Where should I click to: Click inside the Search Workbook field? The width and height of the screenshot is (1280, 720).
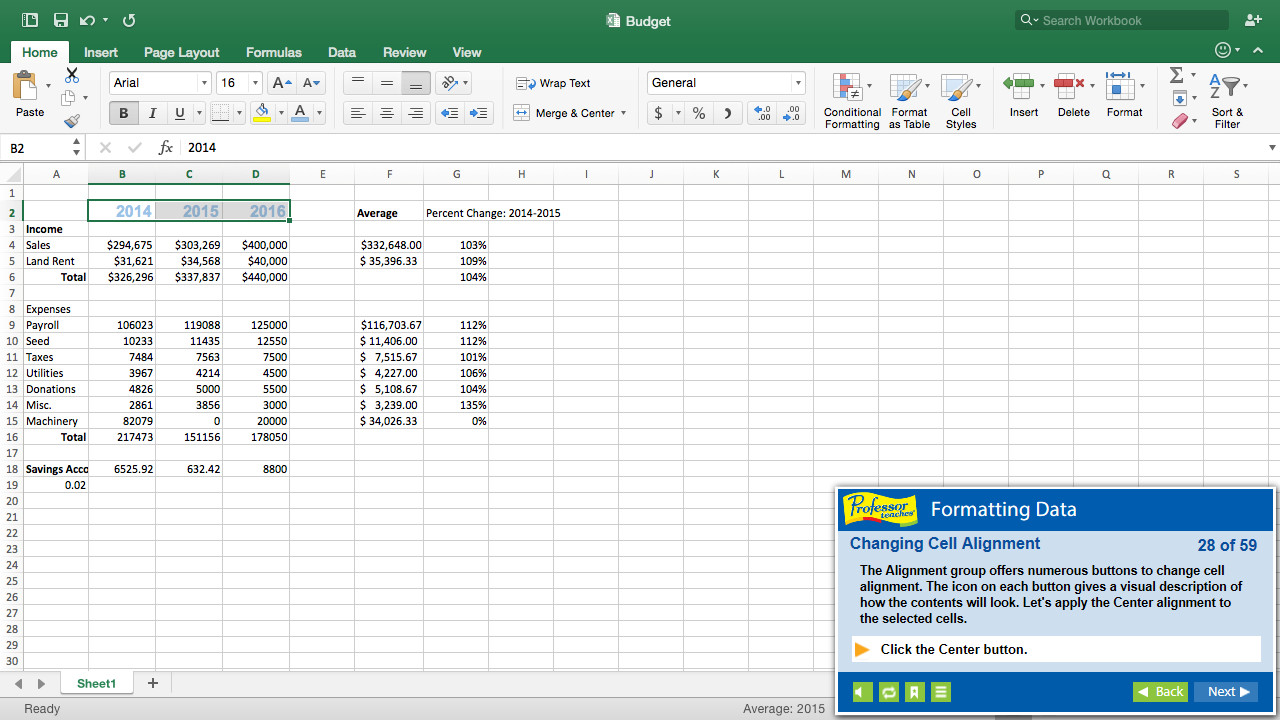[x=1120, y=19]
